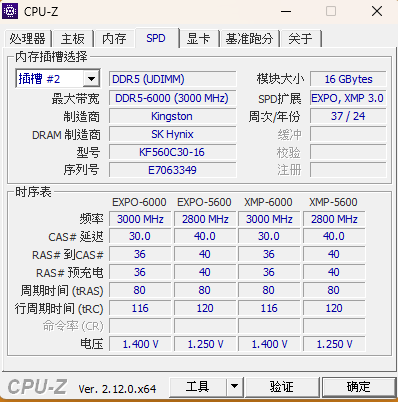This screenshot has width=398, height=402.
Task: Select the EXPO-6000 frequency 3000 MHz cell
Action: 140,219
